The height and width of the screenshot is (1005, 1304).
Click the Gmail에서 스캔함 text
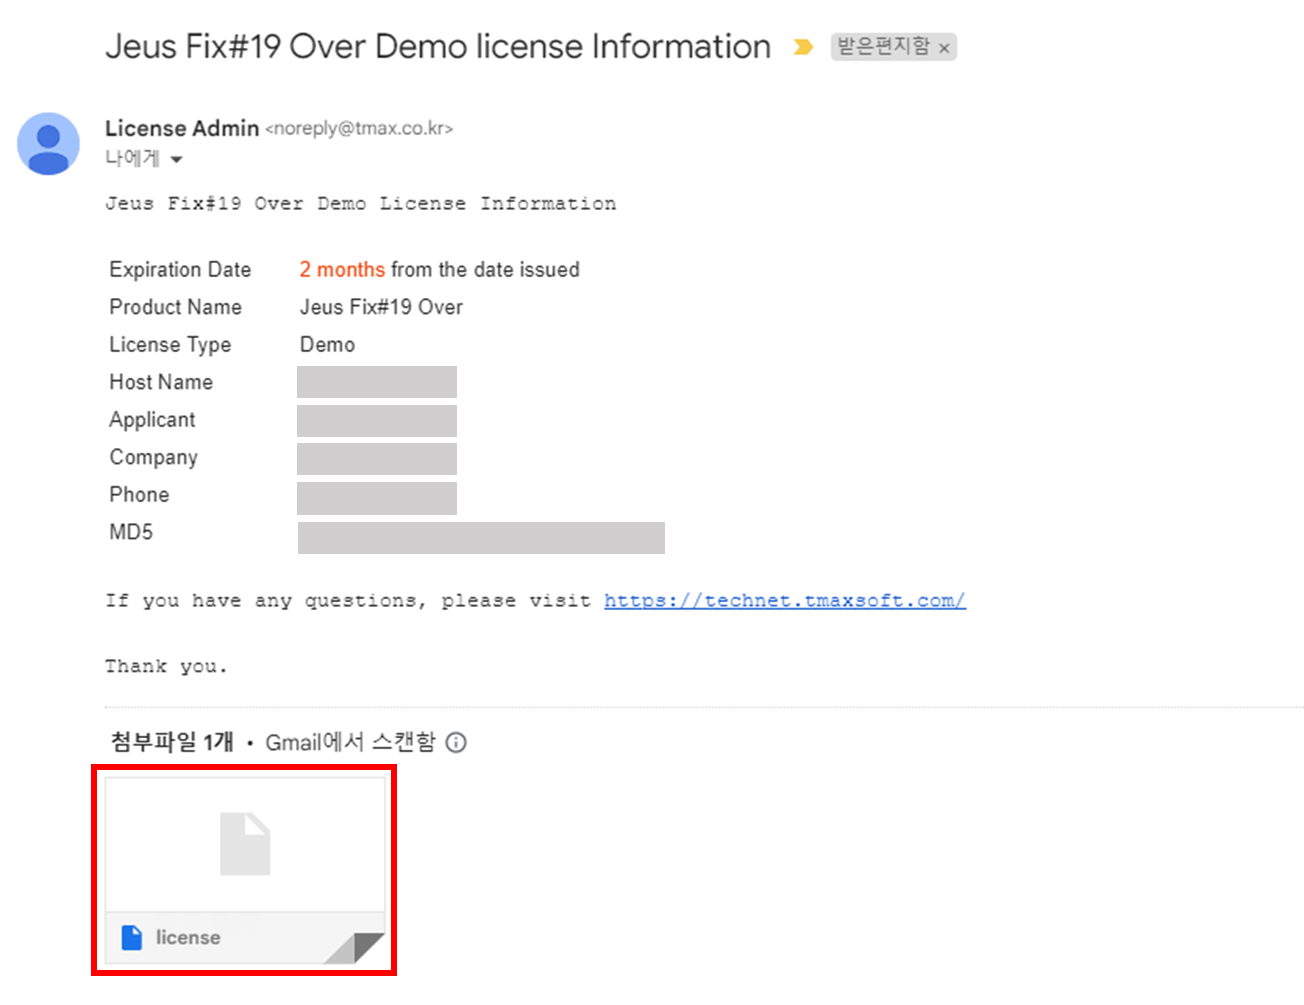350,742
